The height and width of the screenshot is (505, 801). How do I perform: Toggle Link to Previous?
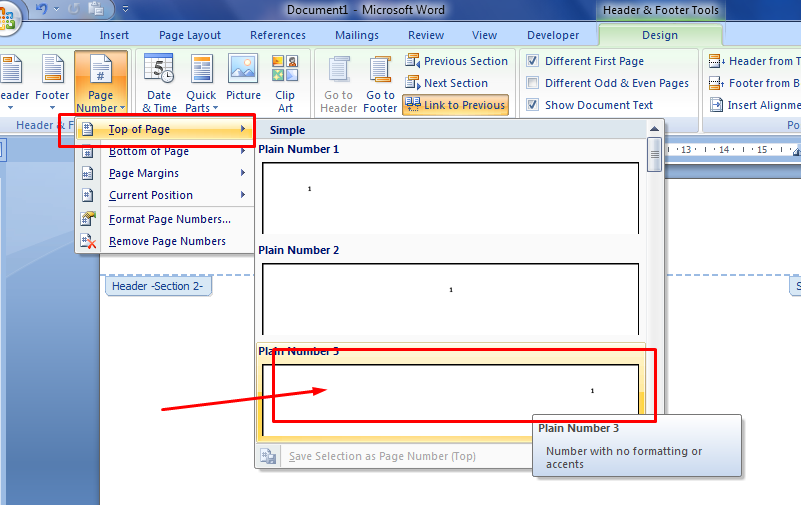[456, 105]
